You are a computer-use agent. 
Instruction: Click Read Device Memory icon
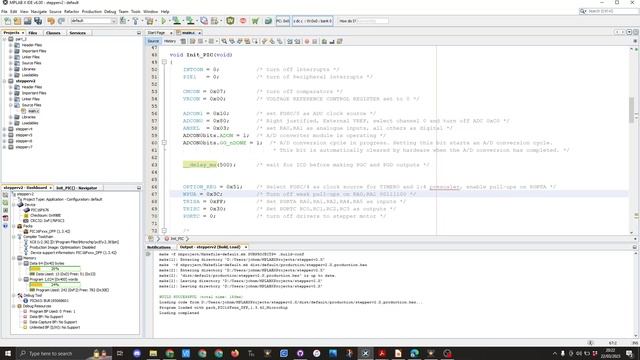190,21
